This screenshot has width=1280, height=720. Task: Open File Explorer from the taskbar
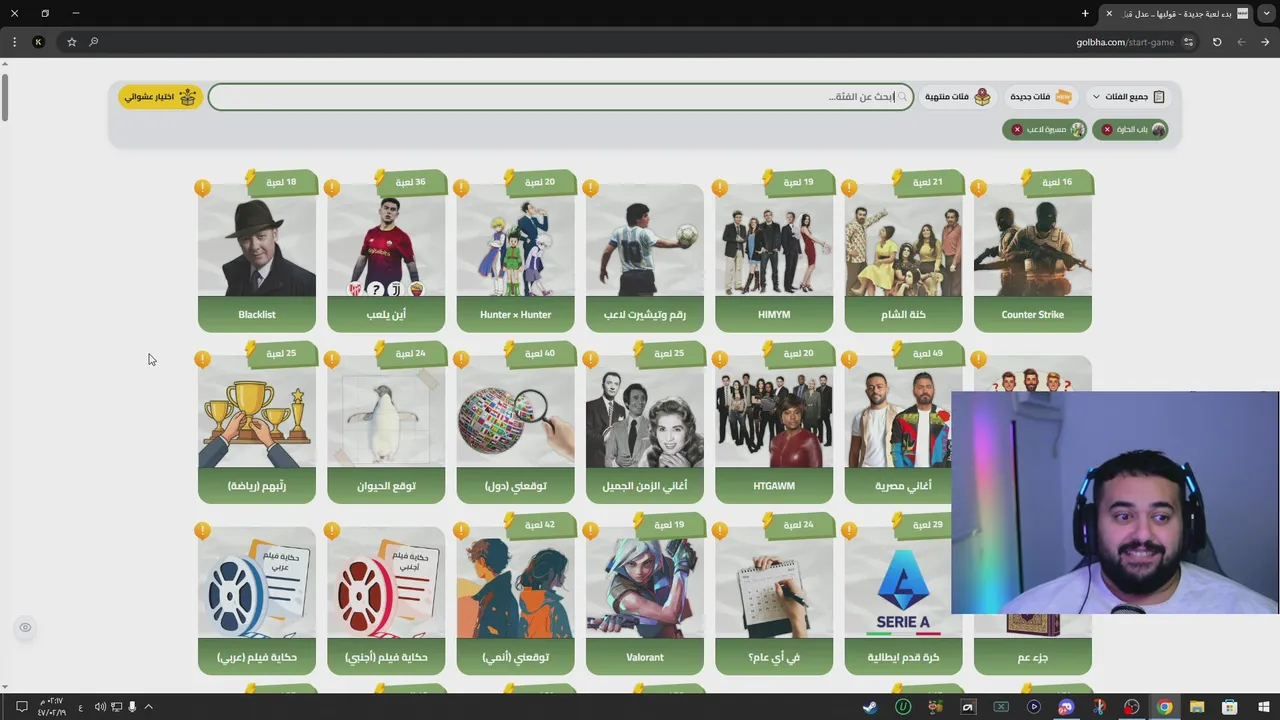tap(1197, 707)
